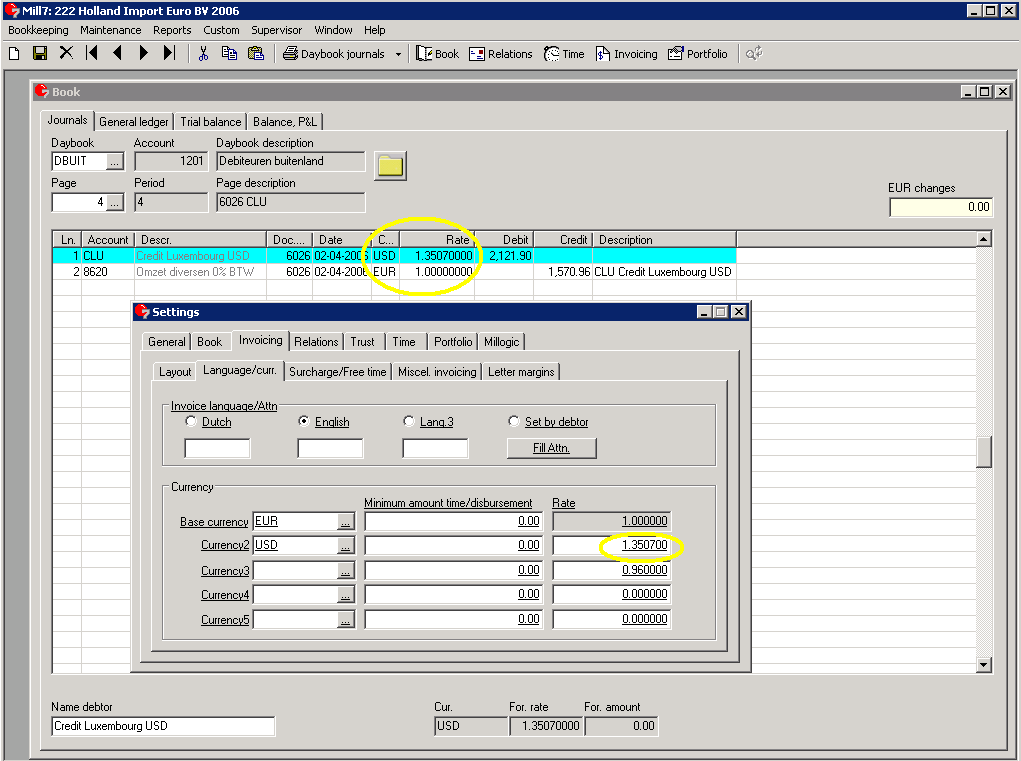Open the Trust tab in Settings
The image size is (1021, 761).
tap(363, 342)
